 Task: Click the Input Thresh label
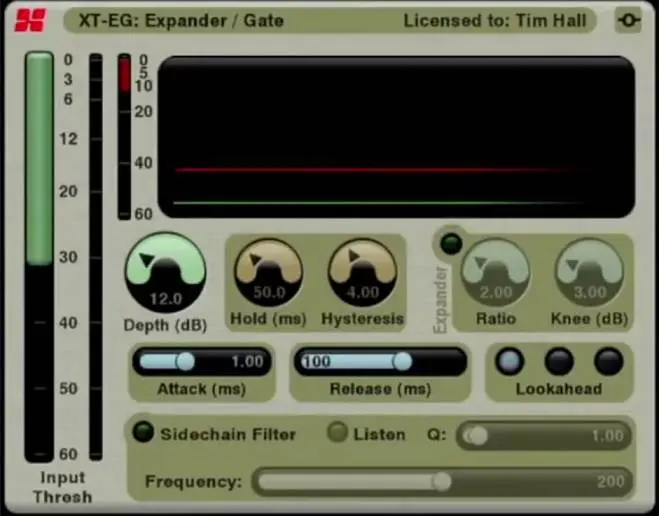[63, 487]
